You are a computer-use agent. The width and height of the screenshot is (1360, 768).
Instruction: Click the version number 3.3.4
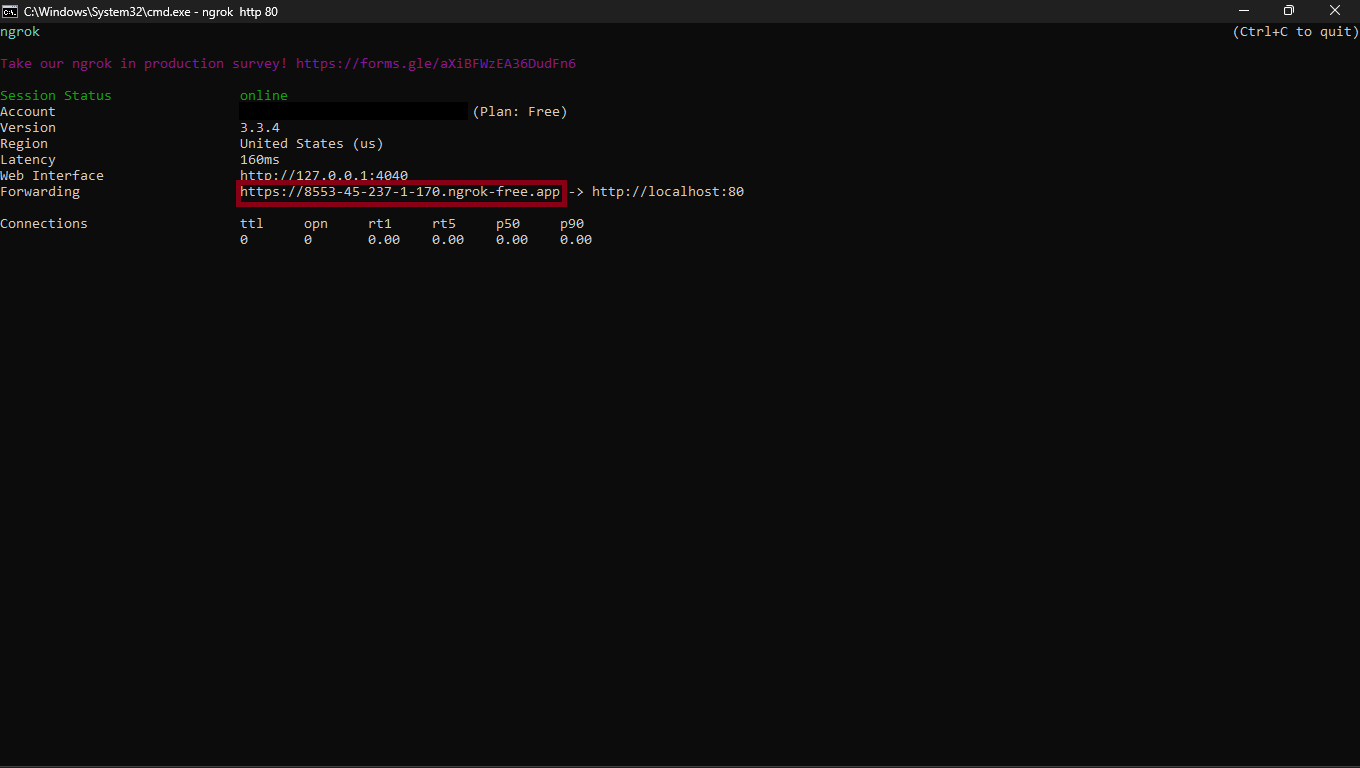260,128
